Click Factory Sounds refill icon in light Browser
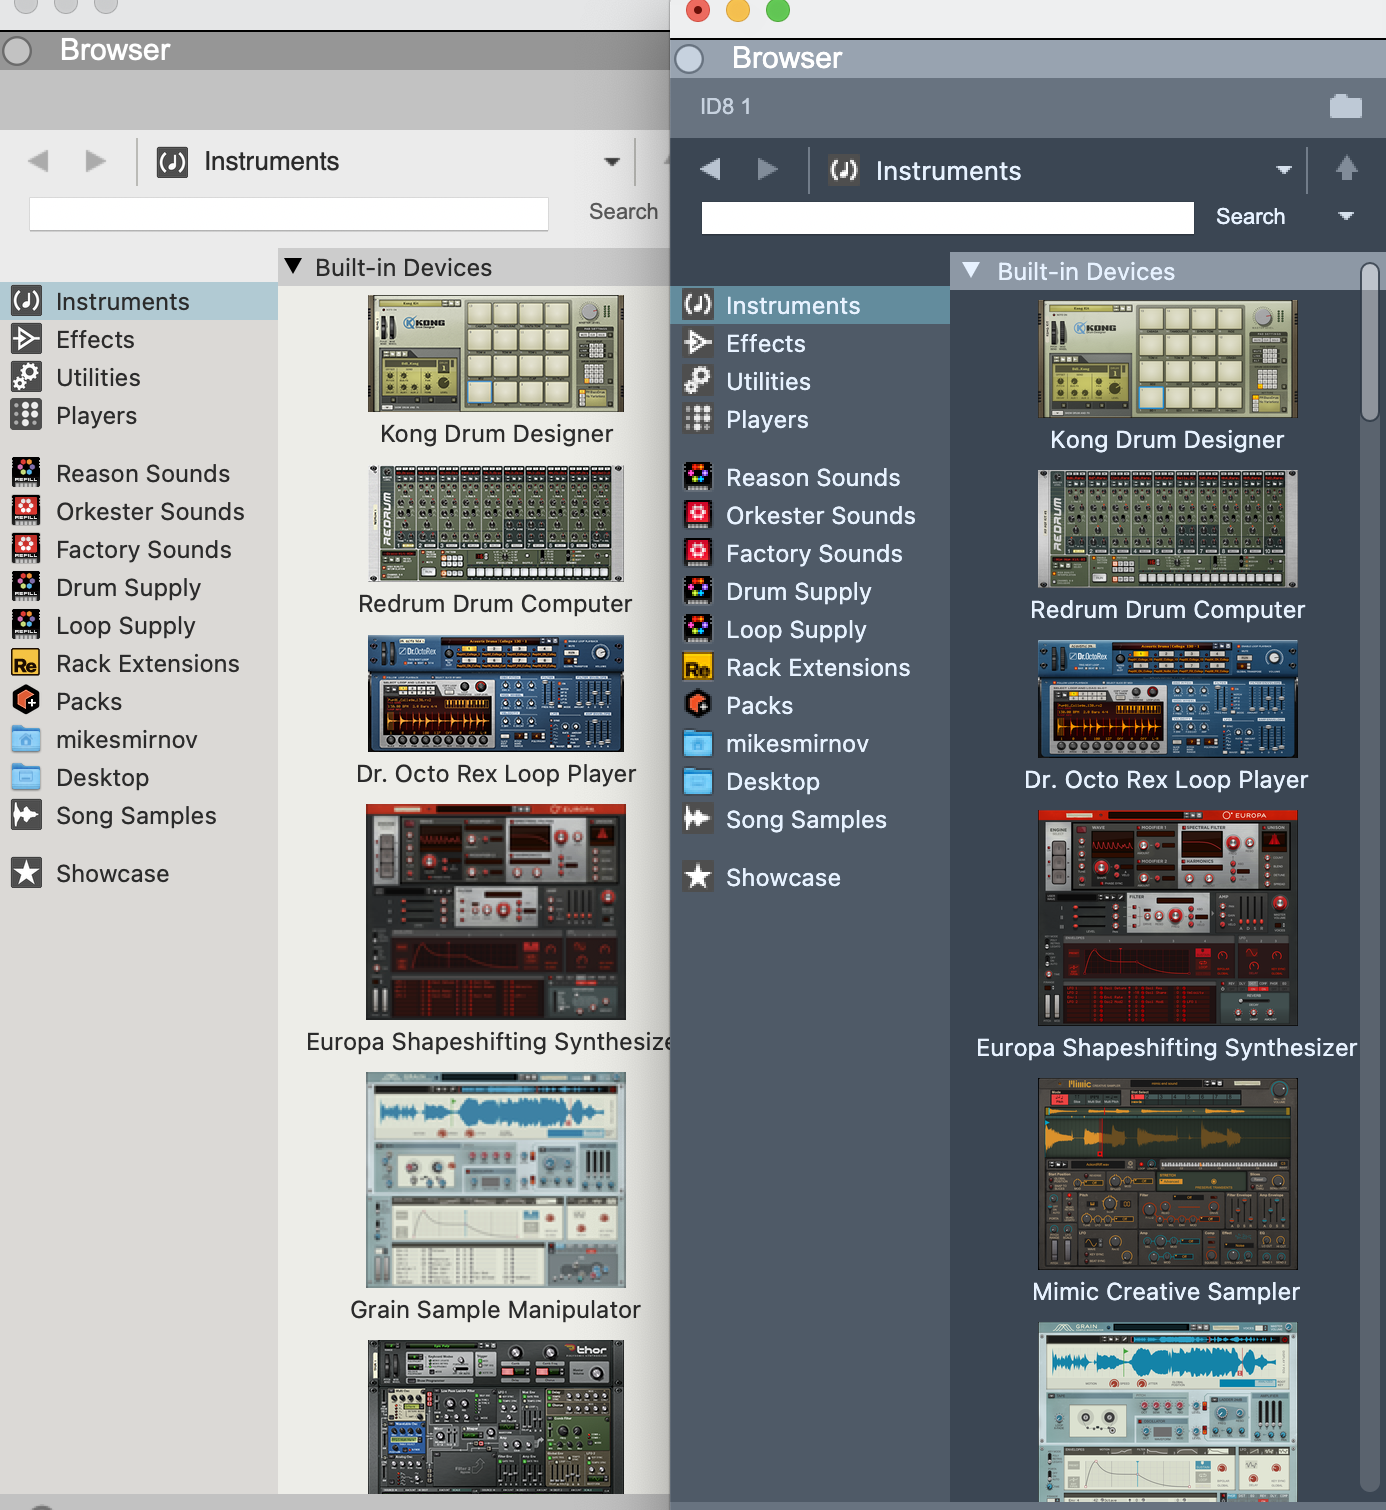Viewport: 1386px width, 1510px height. click(26, 548)
